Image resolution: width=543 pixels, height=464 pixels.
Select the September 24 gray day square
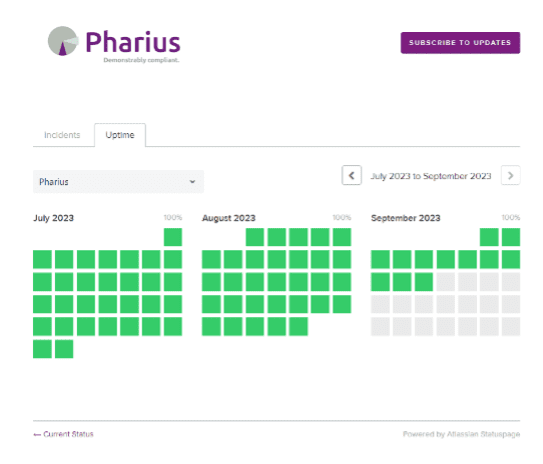(380, 327)
